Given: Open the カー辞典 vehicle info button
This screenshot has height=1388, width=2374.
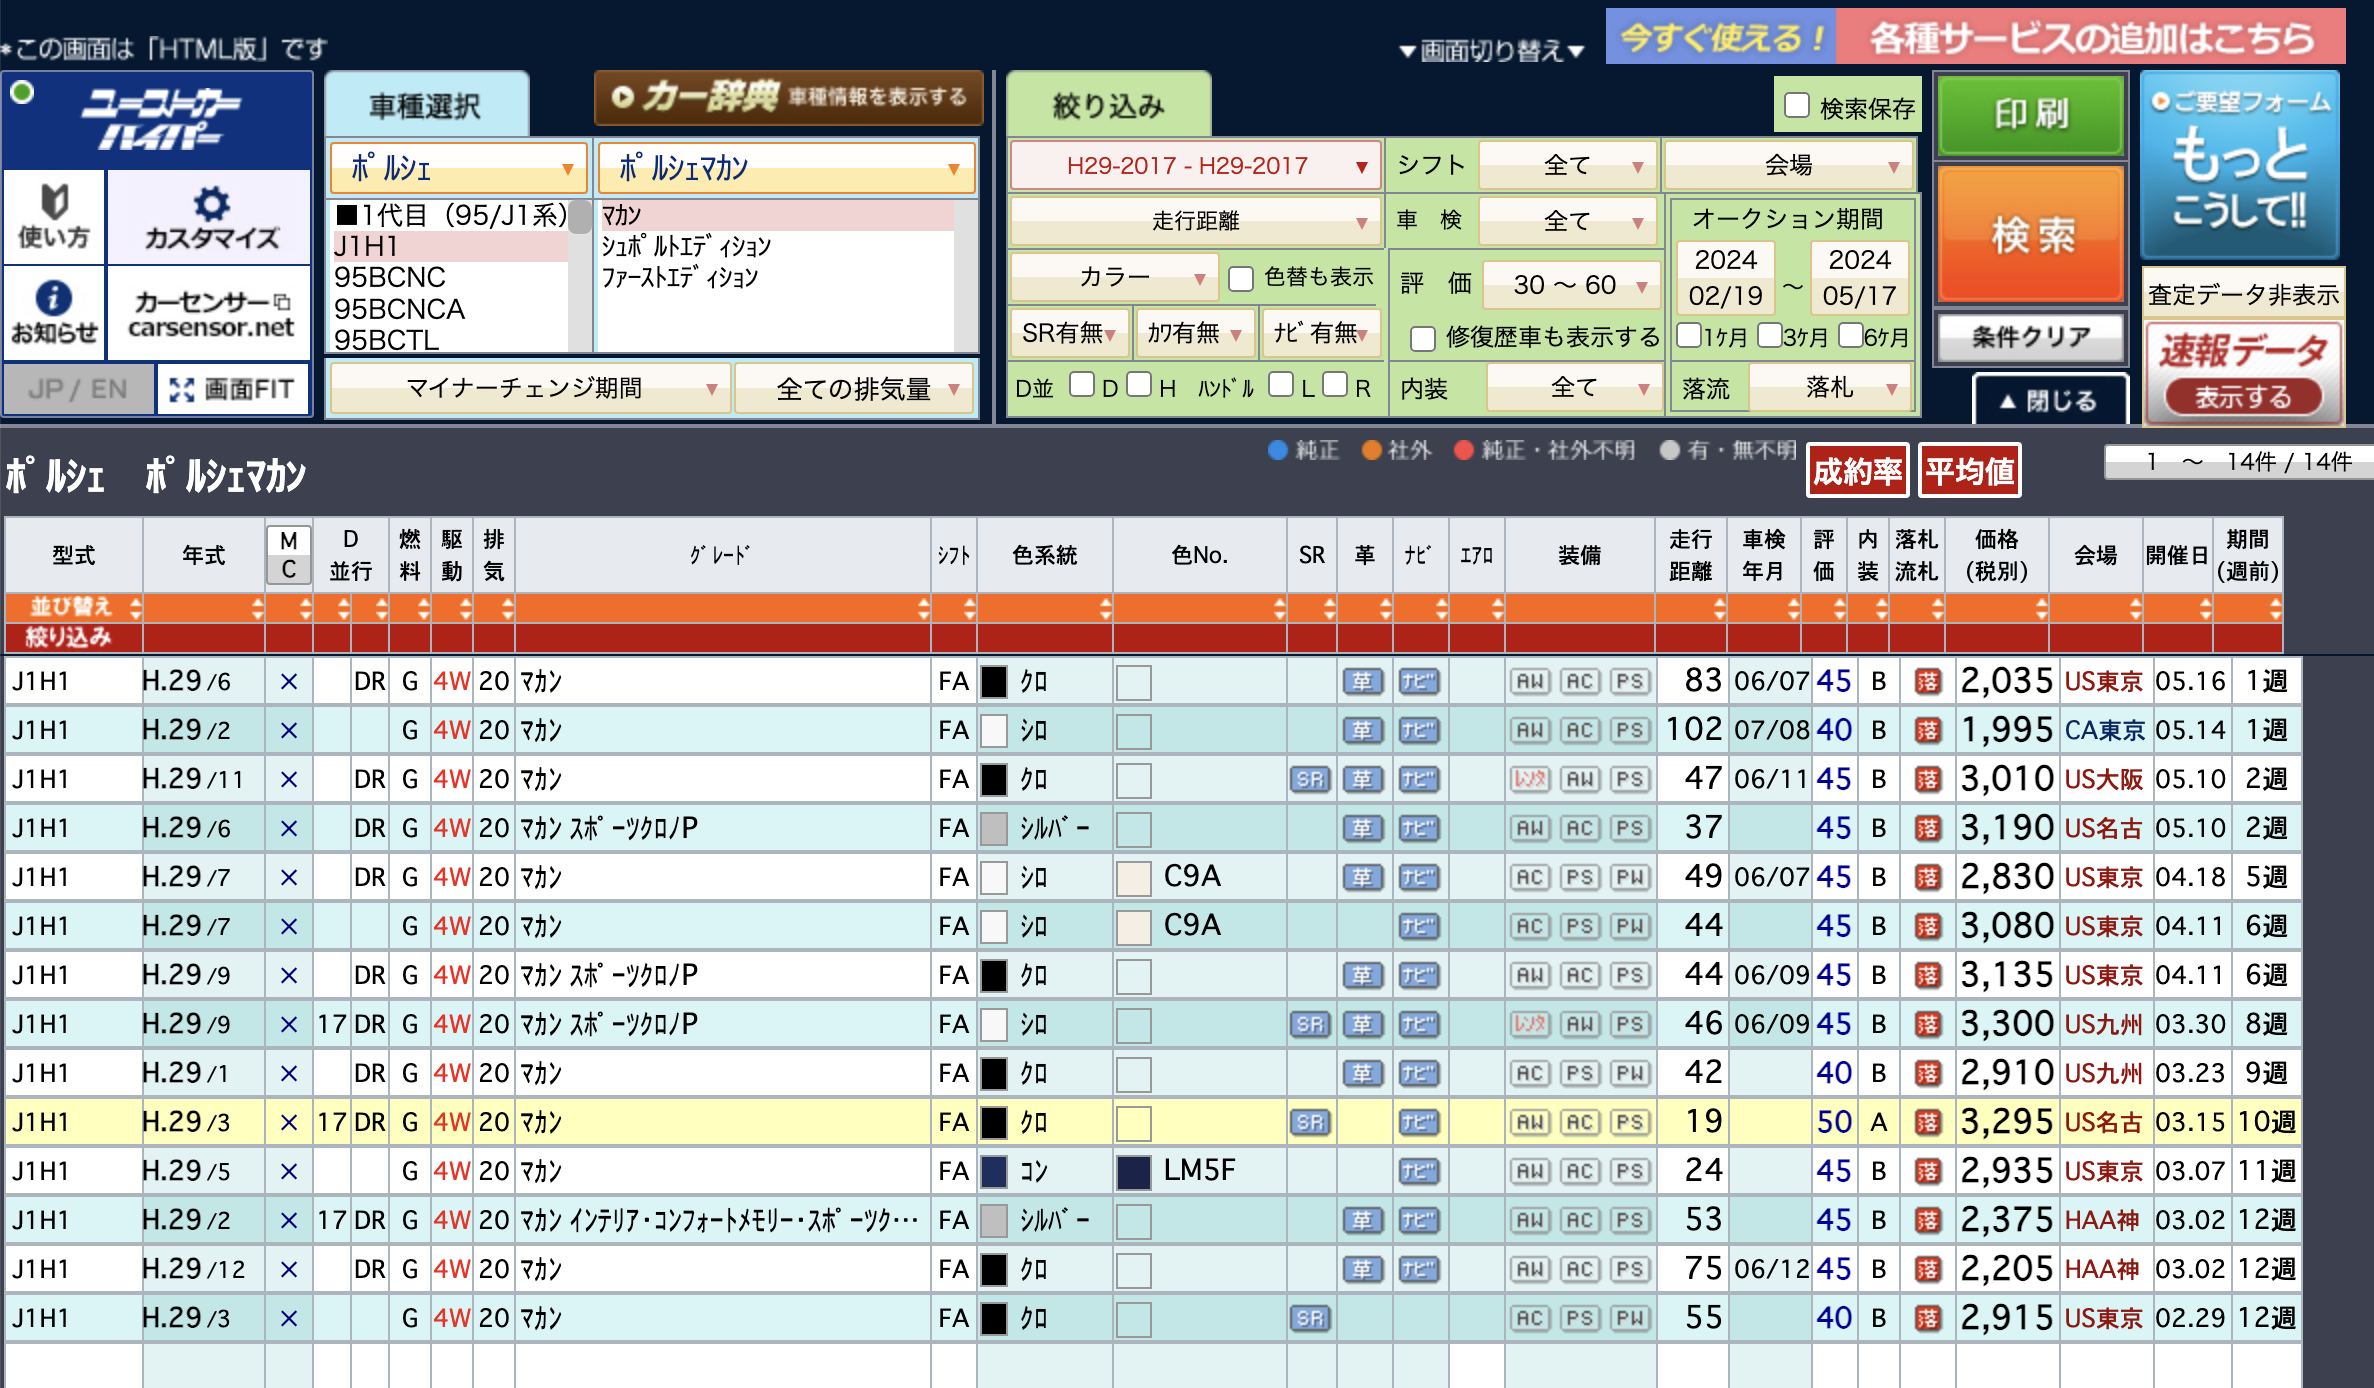Looking at the screenshot, I should 788,97.
